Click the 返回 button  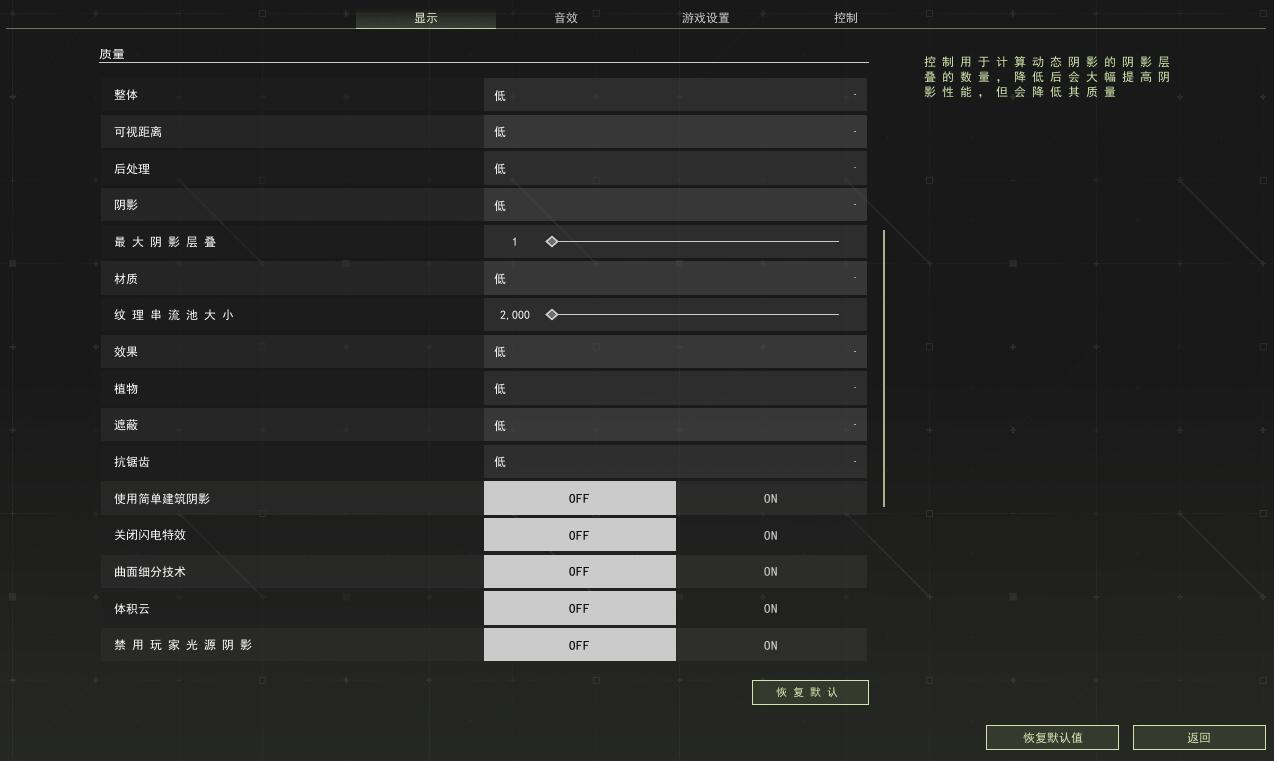[x=1199, y=738]
